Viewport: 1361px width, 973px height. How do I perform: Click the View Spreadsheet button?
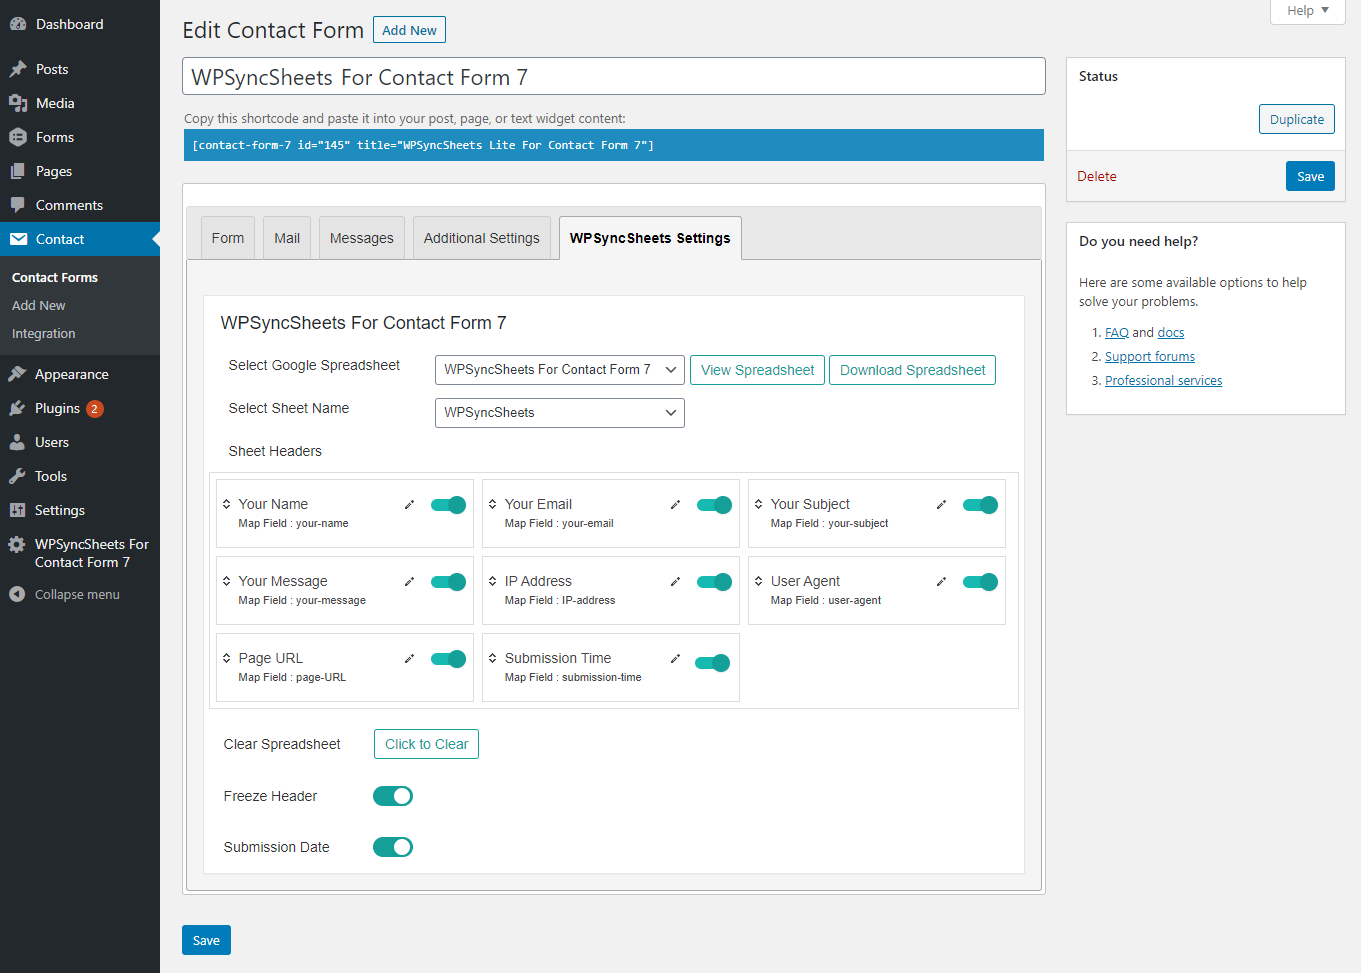(x=758, y=370)
